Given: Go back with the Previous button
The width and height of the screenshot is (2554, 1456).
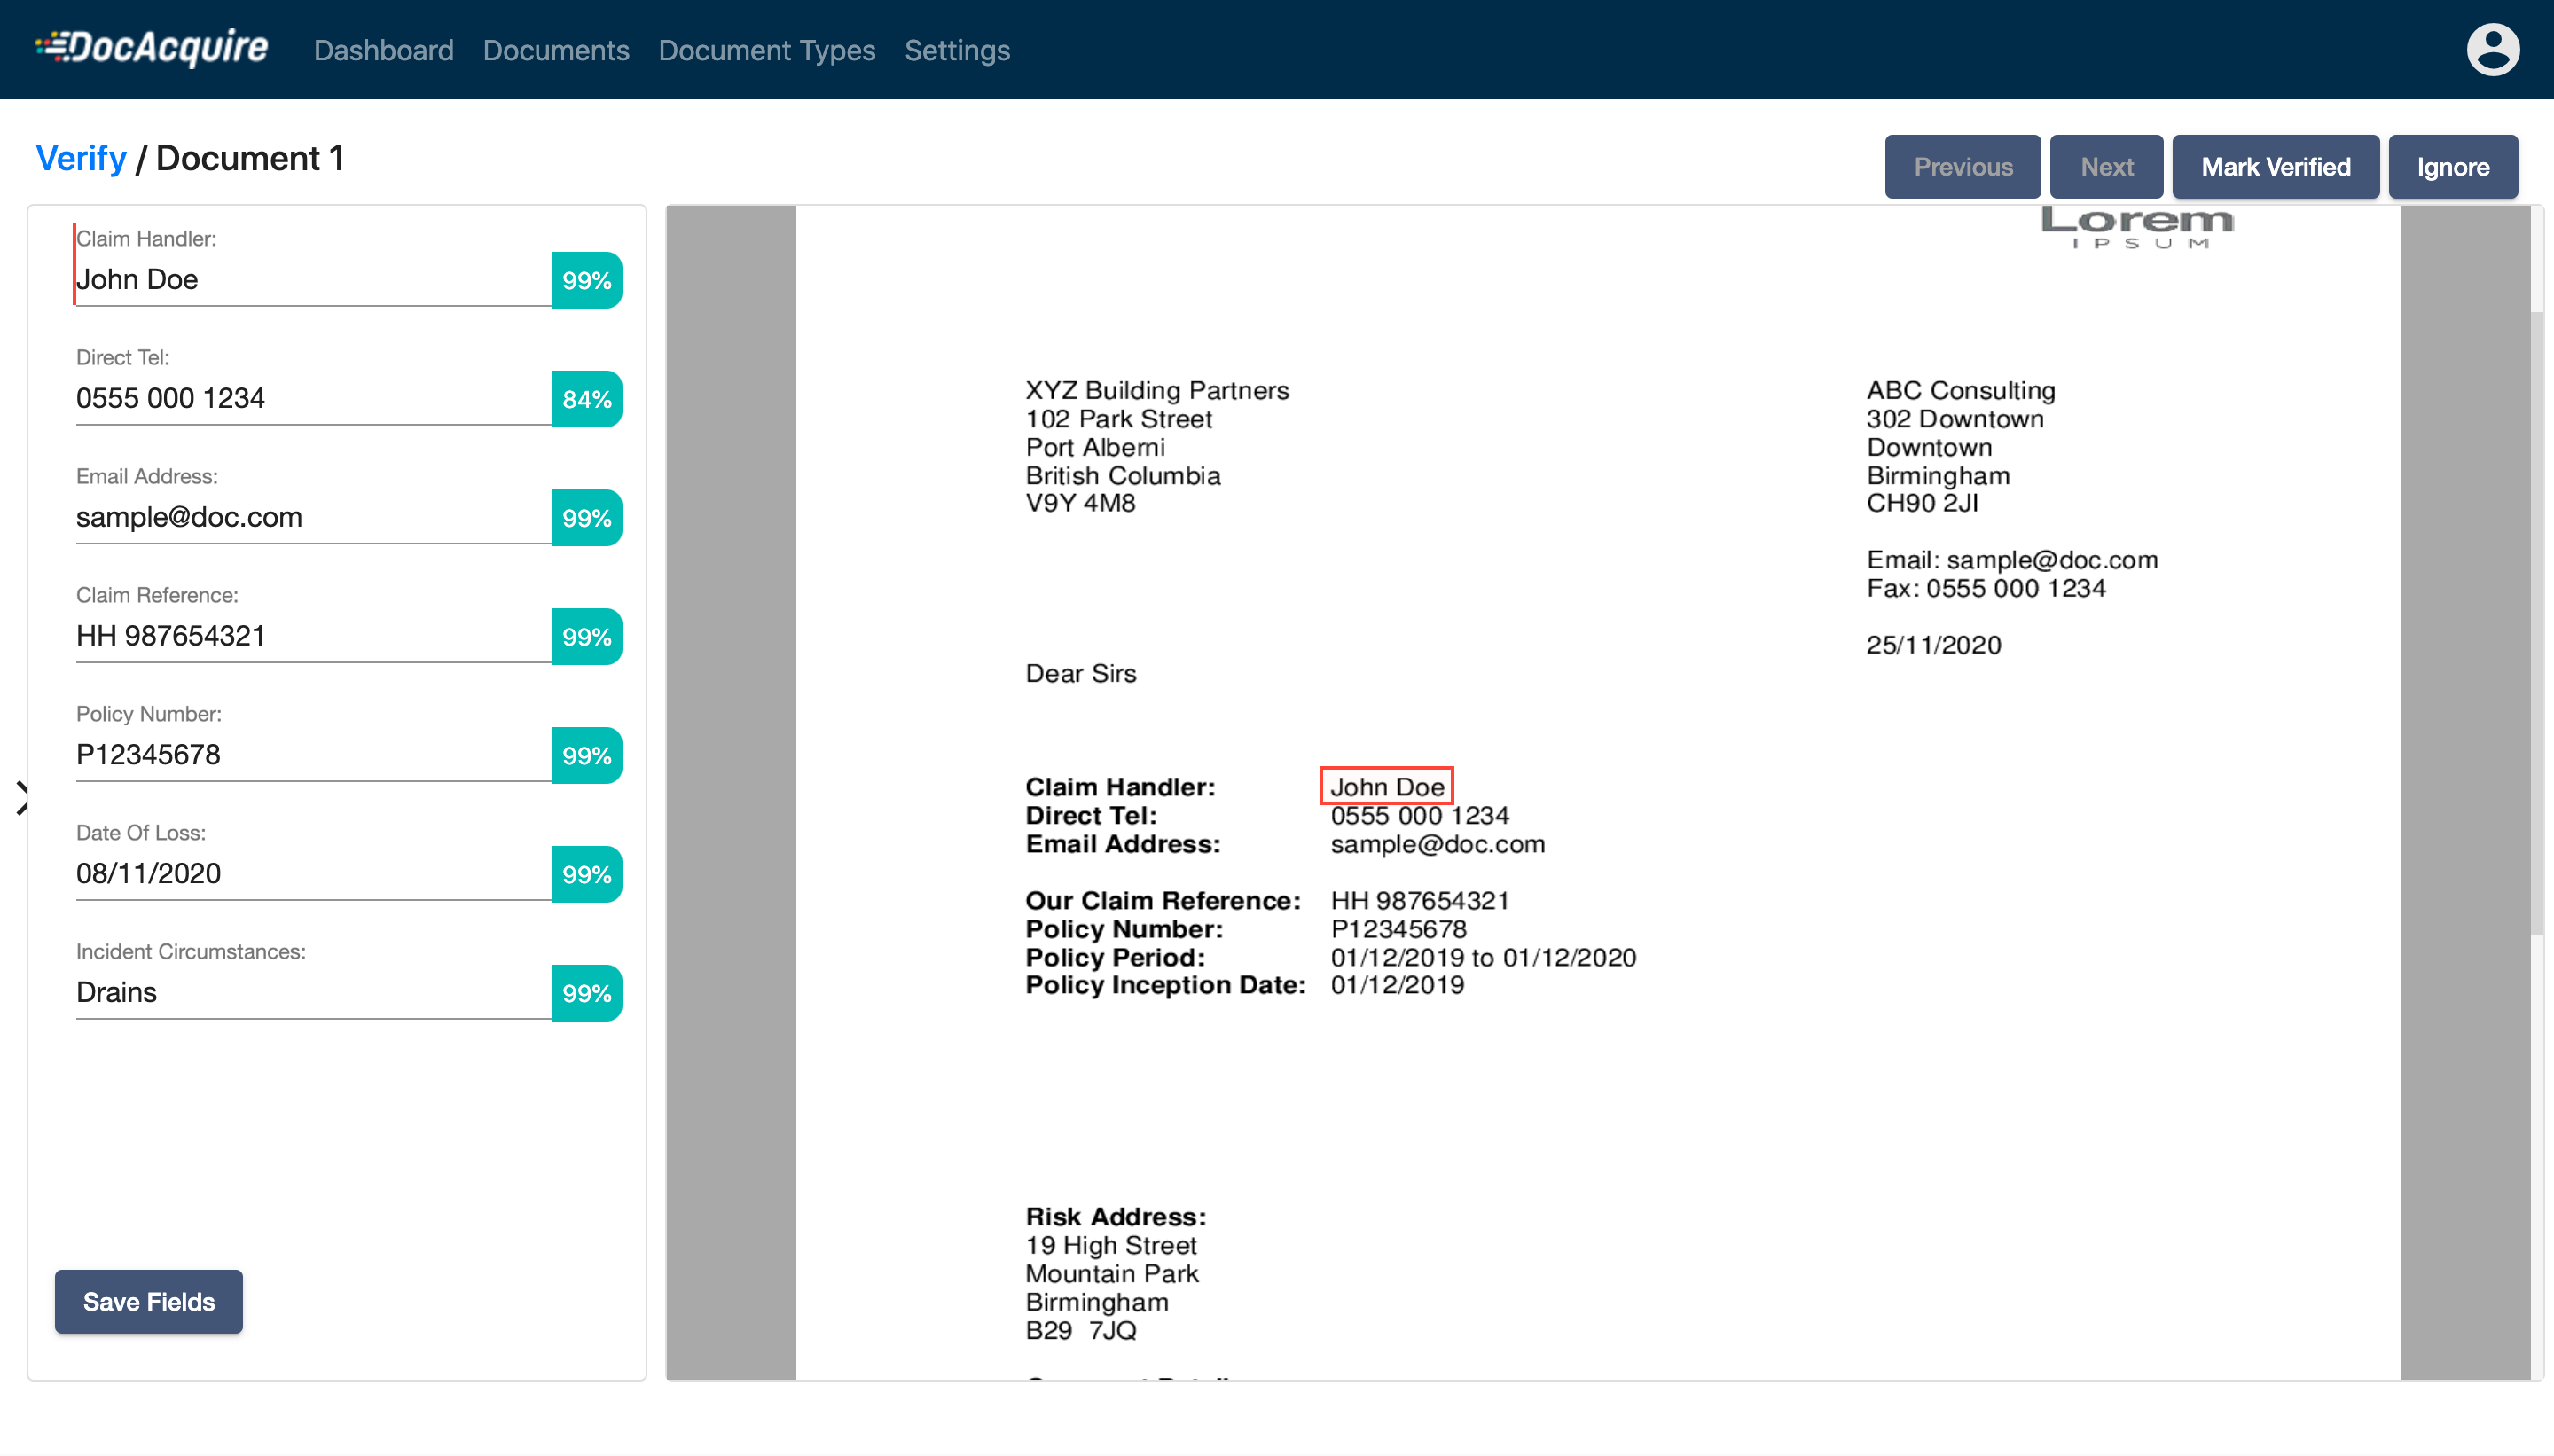Looking at the screenshot, I should [x=1962, y=167].
